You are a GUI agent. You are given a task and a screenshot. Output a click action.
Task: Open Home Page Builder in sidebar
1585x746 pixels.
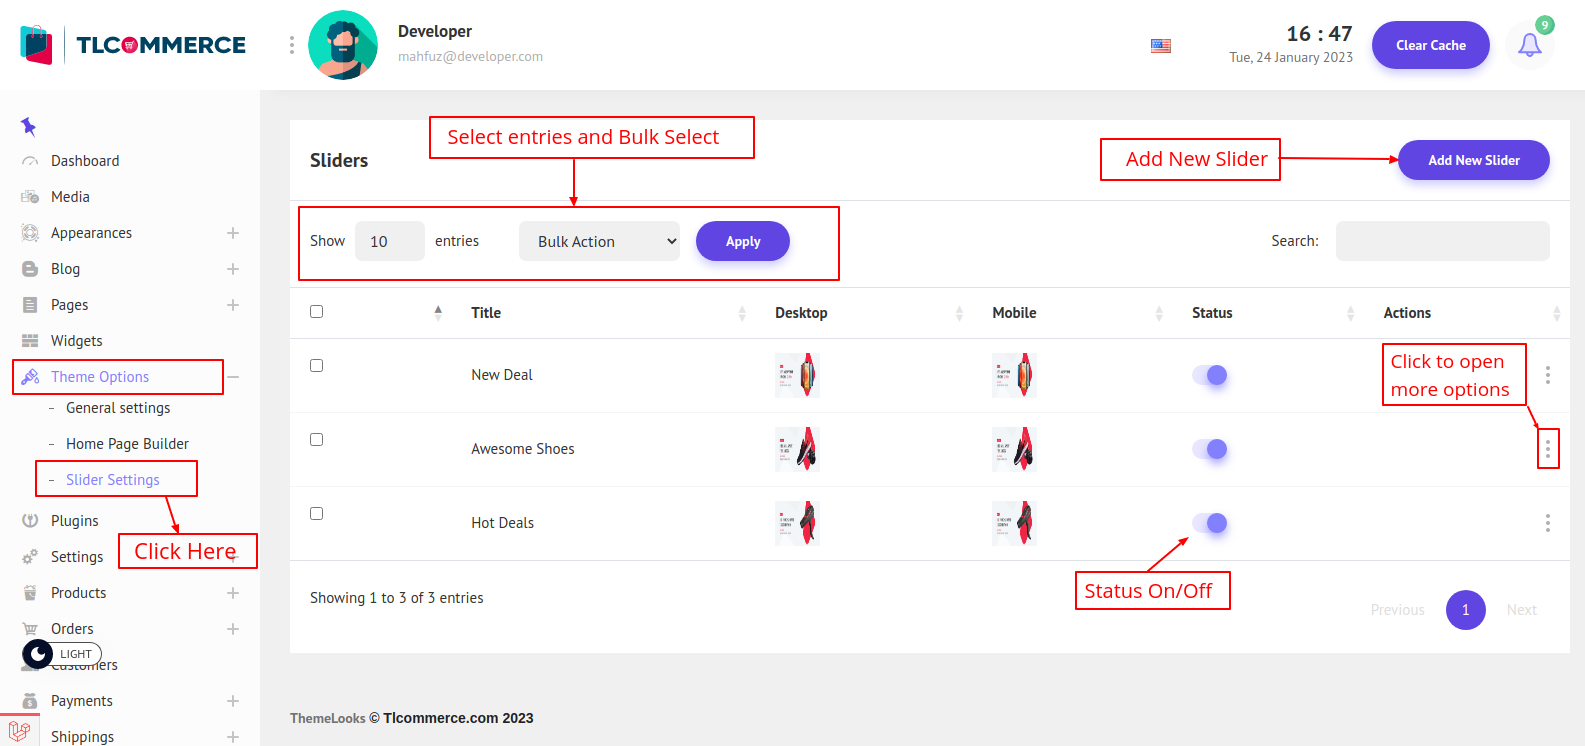click(x=127, y=444)
